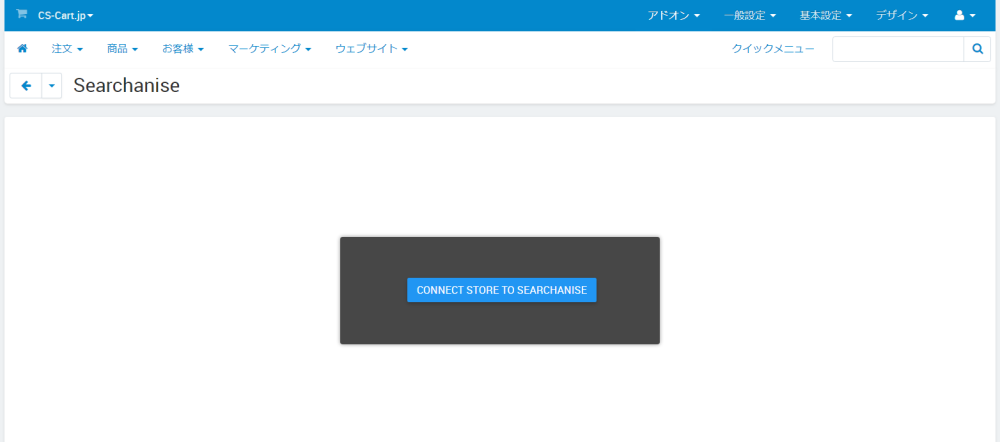Screen dimensions: 1000x442
Task: Focus the top search input field
Action: coord(898,48)
